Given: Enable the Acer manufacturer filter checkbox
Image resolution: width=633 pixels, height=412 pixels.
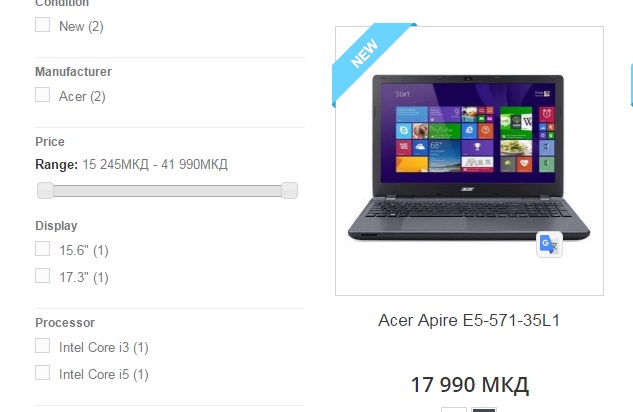Looking at the screenshot, I should [42, 95].
